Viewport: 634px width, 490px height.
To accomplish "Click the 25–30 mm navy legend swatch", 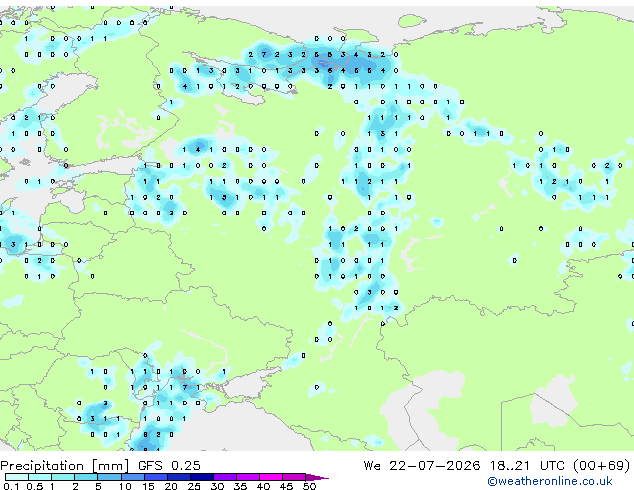I will [x=201, y=477].
